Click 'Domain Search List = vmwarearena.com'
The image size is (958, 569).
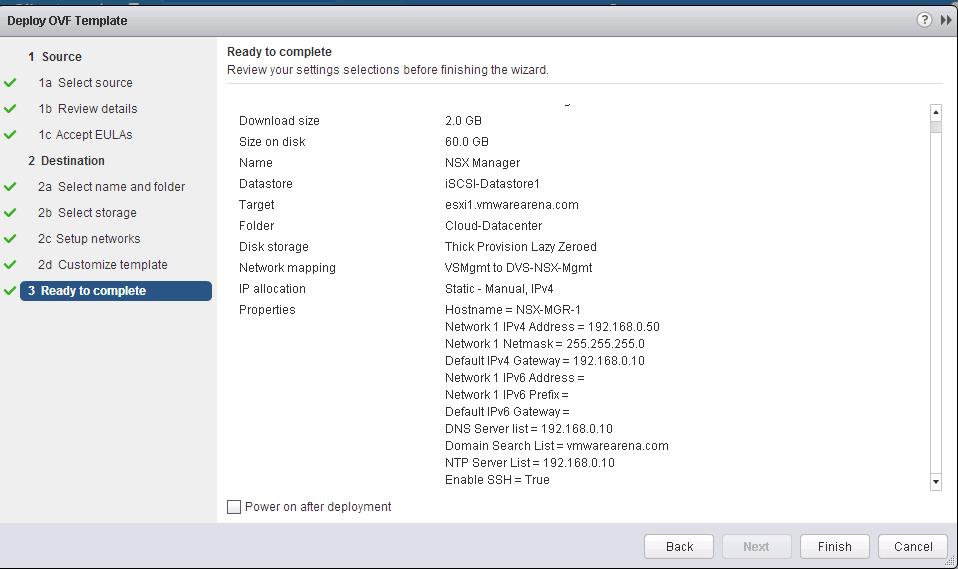point(557,446)
